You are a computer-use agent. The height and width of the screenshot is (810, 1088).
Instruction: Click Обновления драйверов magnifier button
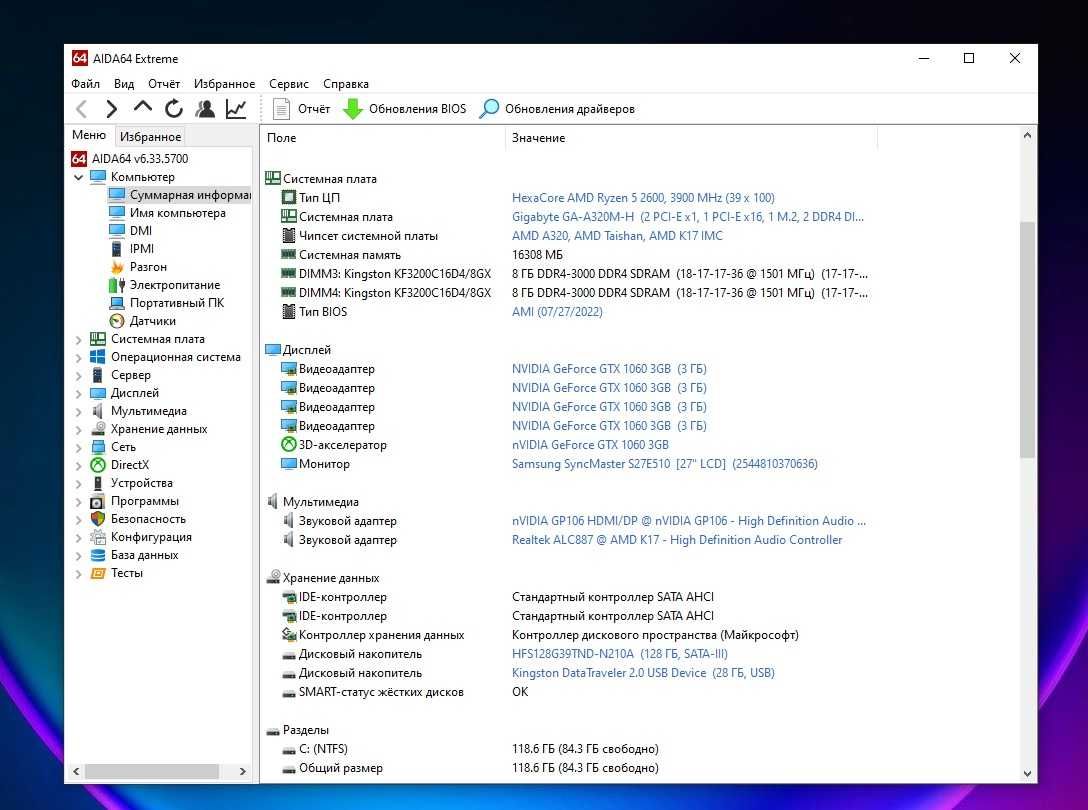pos(557,109)
